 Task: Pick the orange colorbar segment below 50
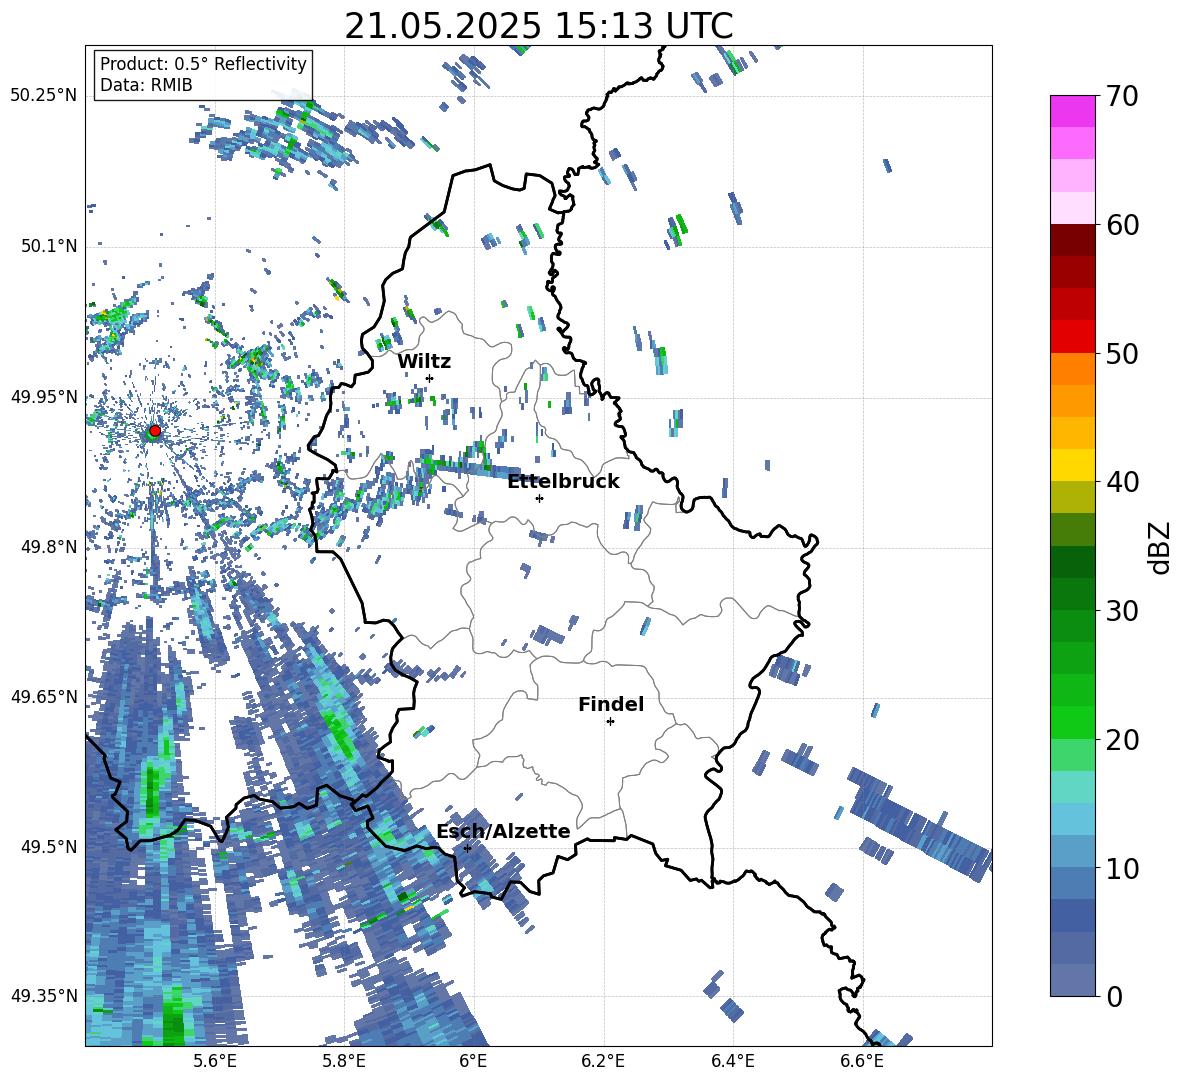point(1072,369)
